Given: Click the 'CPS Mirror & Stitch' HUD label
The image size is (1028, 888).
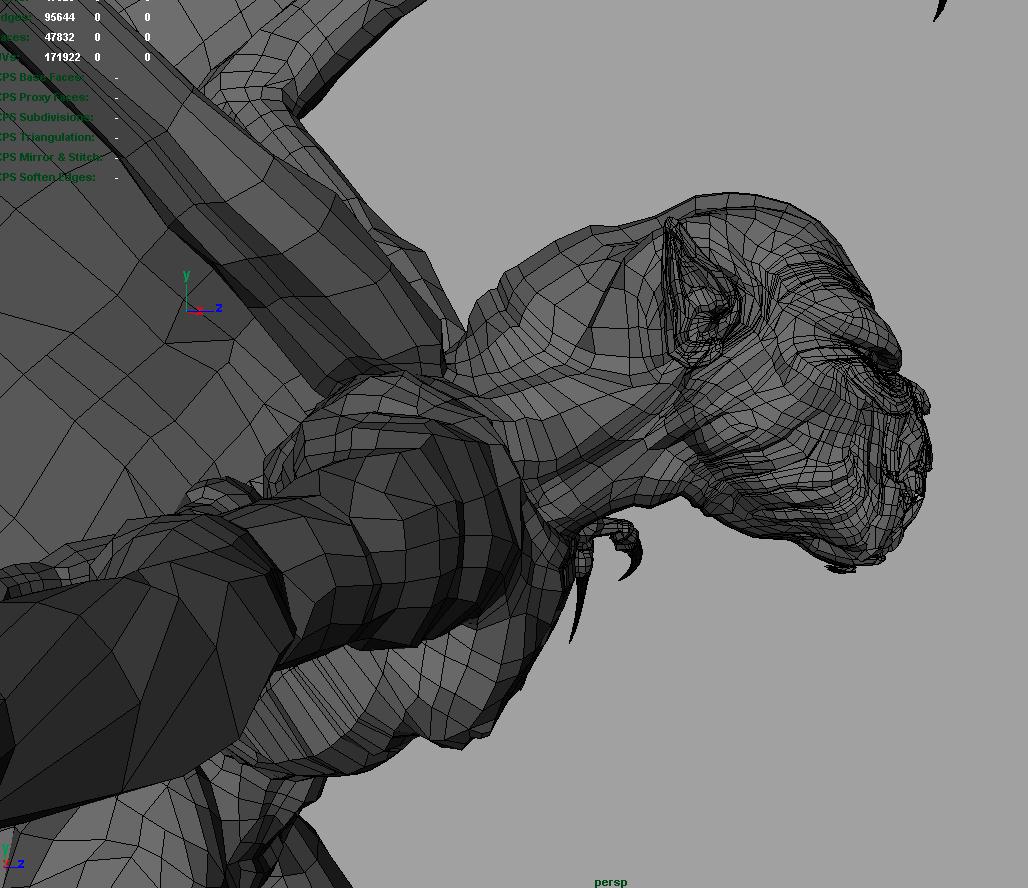Looking at the screenshot, I should coord(50,157).
